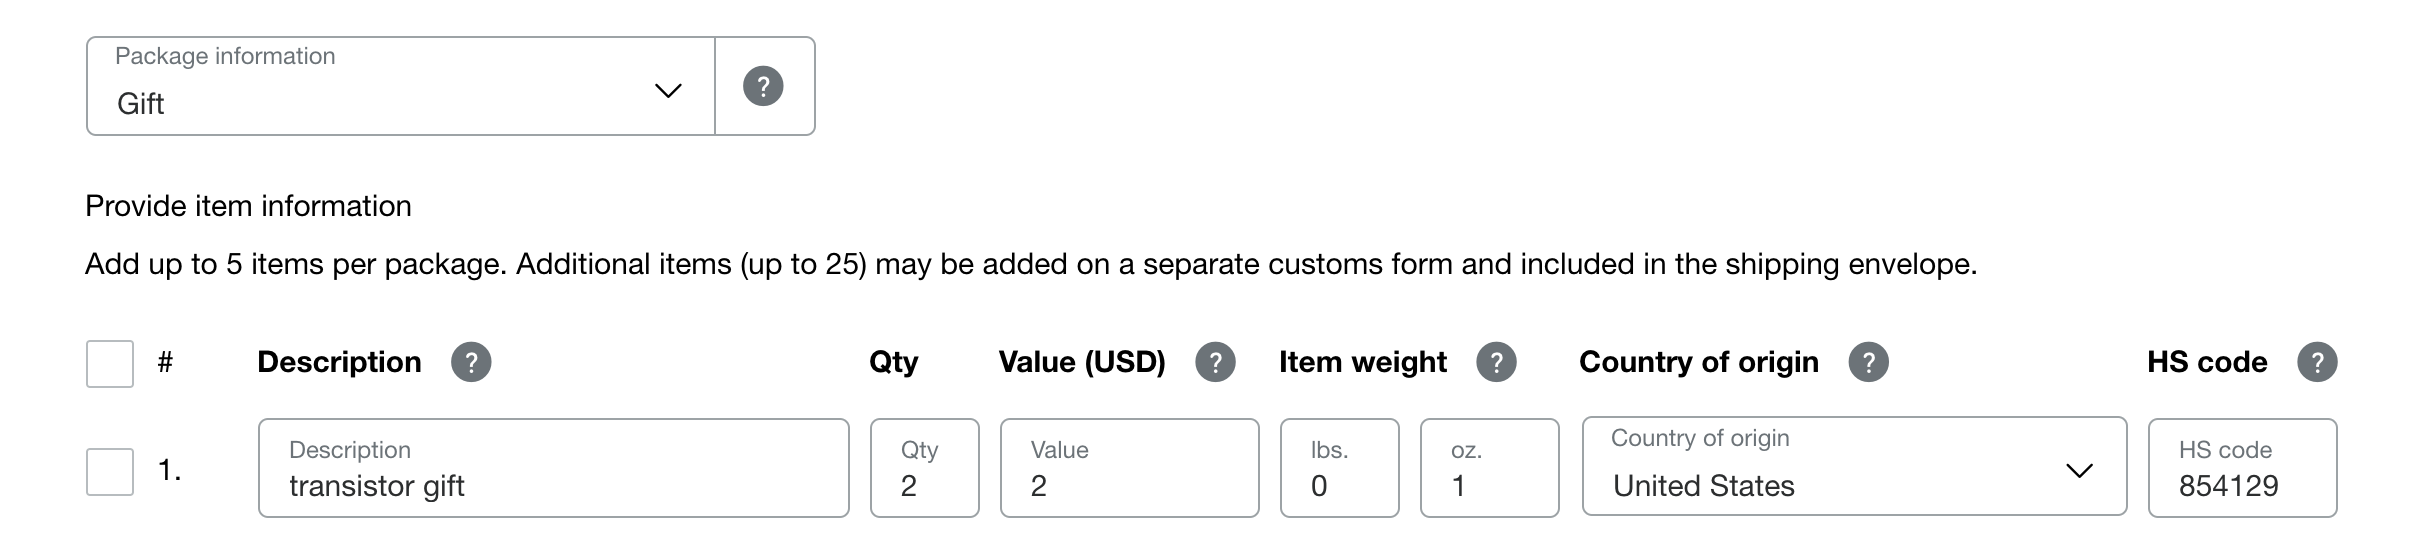Open Item weight help icon
Viewport: 2410px width, 536px height.
click(1497, 362)
